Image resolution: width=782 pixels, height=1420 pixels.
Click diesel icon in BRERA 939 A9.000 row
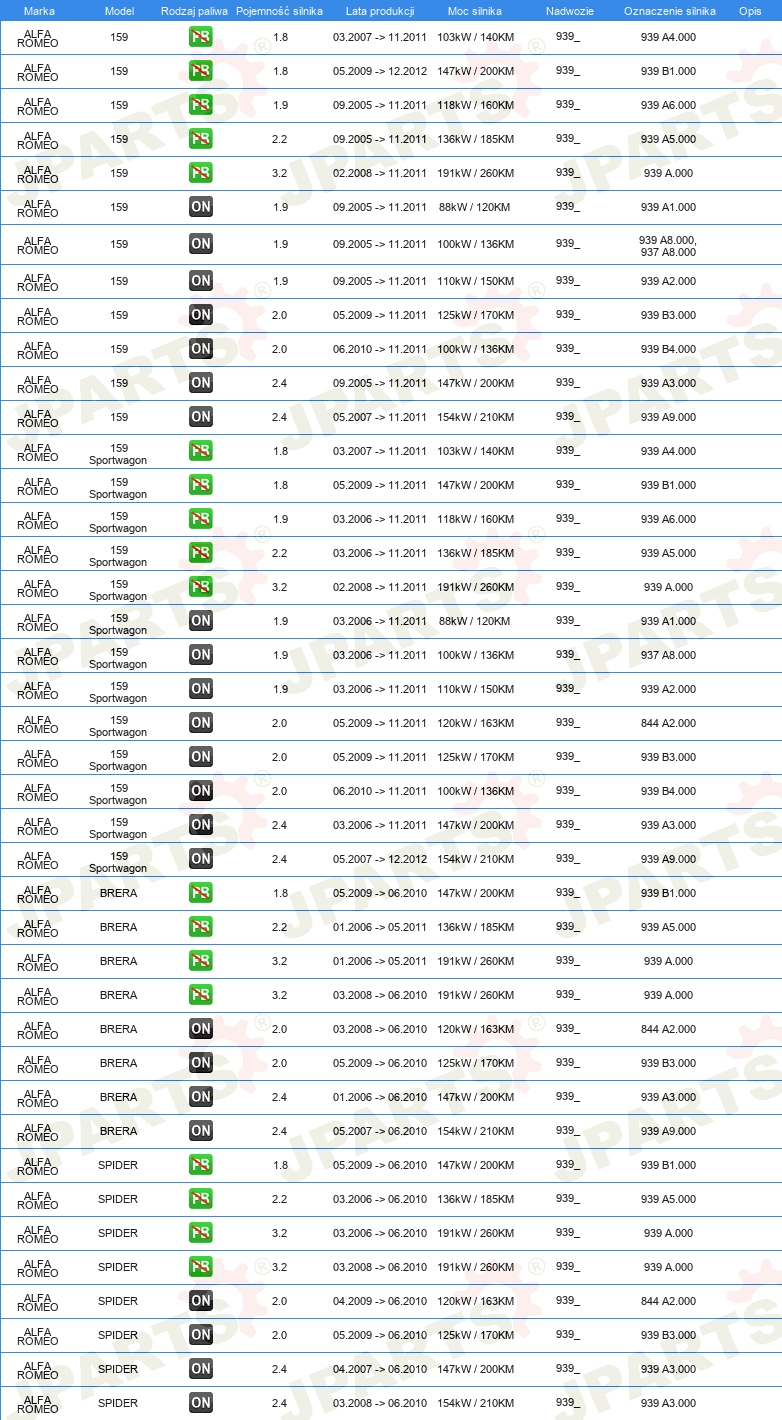201,1131
